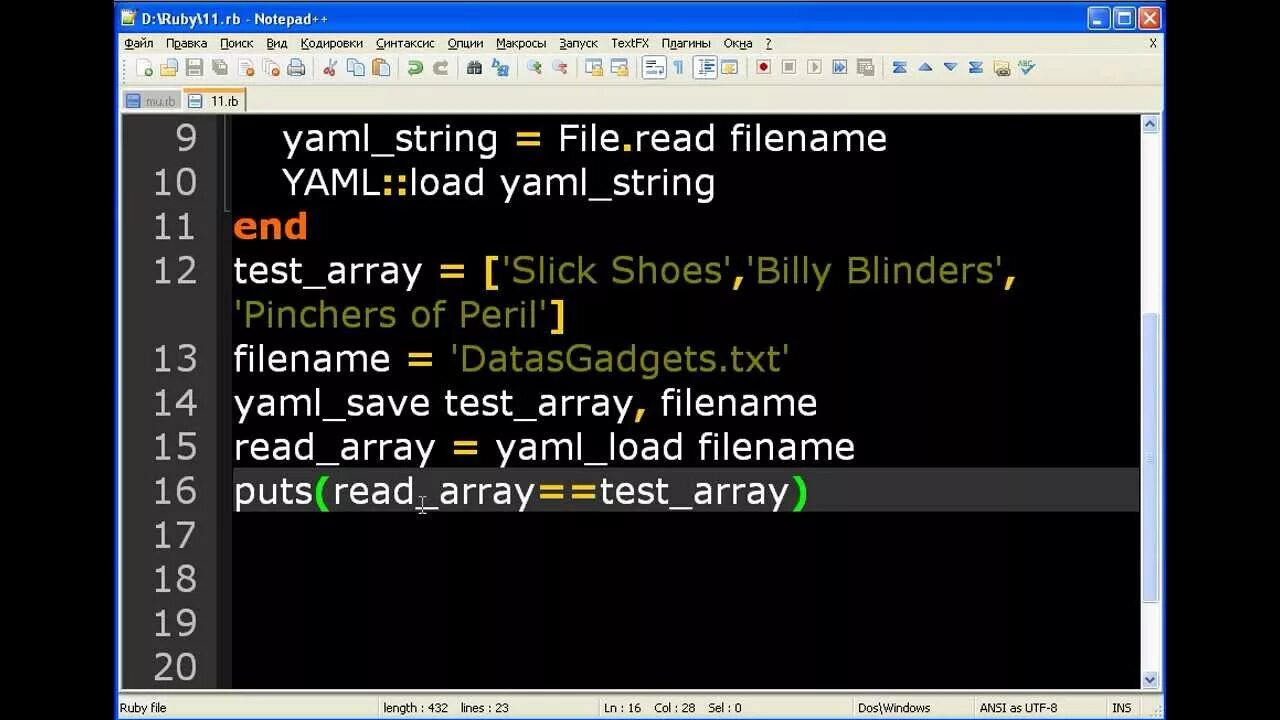Screen dimensions: 1280x720
Task: Click the Open file folder icon
Action: click(169, 68)
